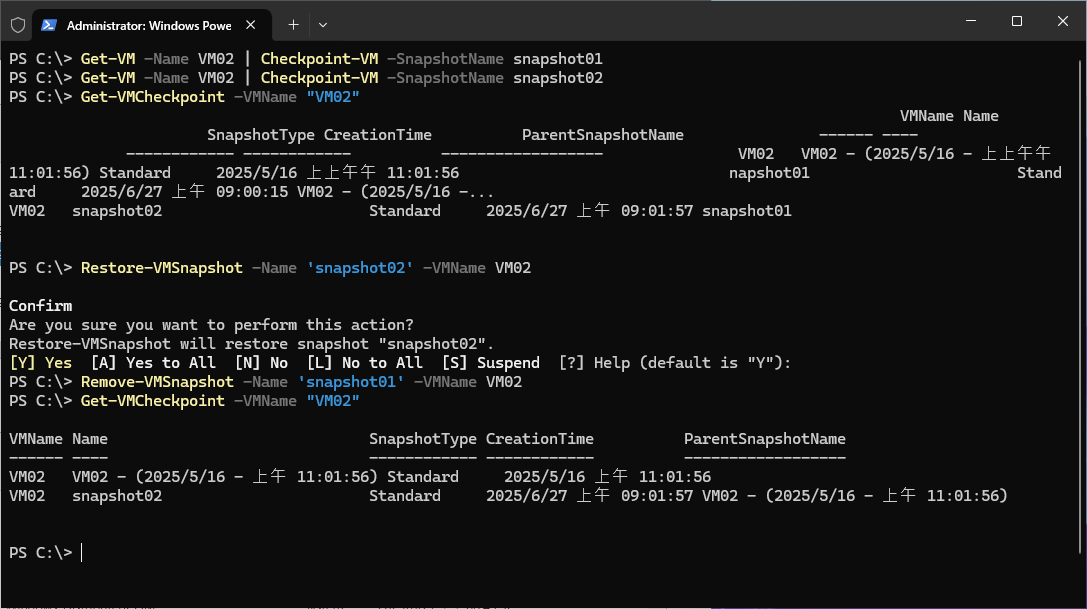Click the ParentSnapshotName header in the lower table

[764, 439]
